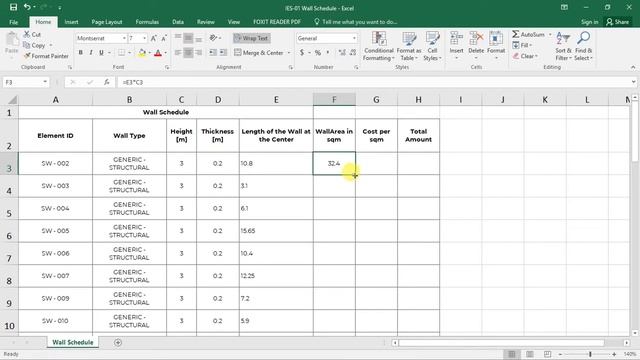Image resolution: width=640 pixels, height=360 pixels.
Task: Open Find & Select options
Action: point(583,46)
